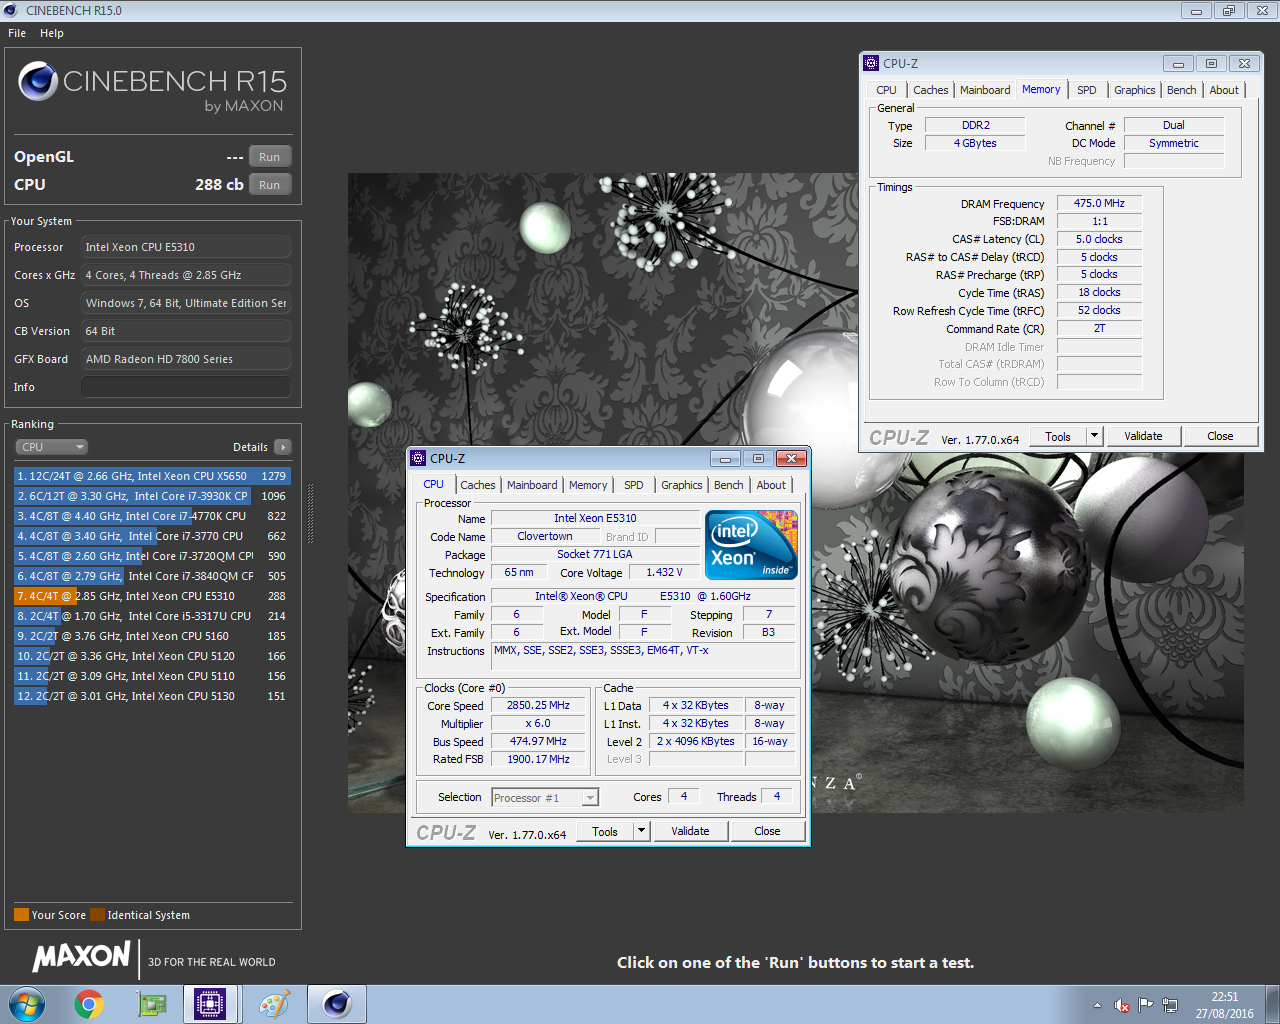This screenshot has width=1280, height=1024.
Task: Click the MAXON logo
Action: [x=82, y=956]
